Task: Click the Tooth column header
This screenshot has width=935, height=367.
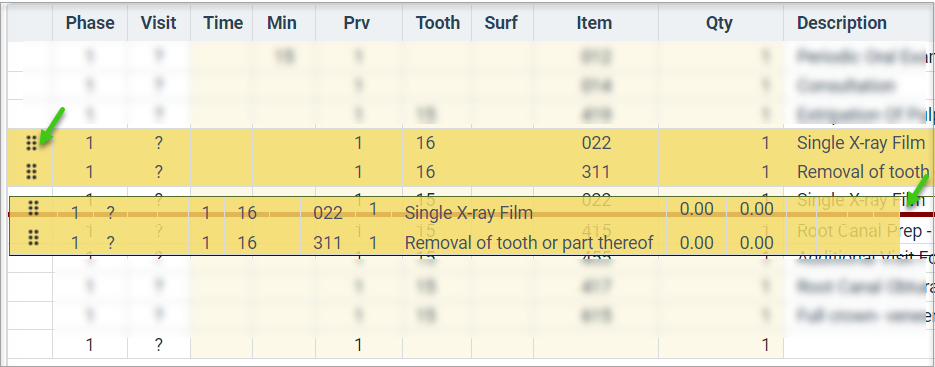Action: (x=438, y=23)
